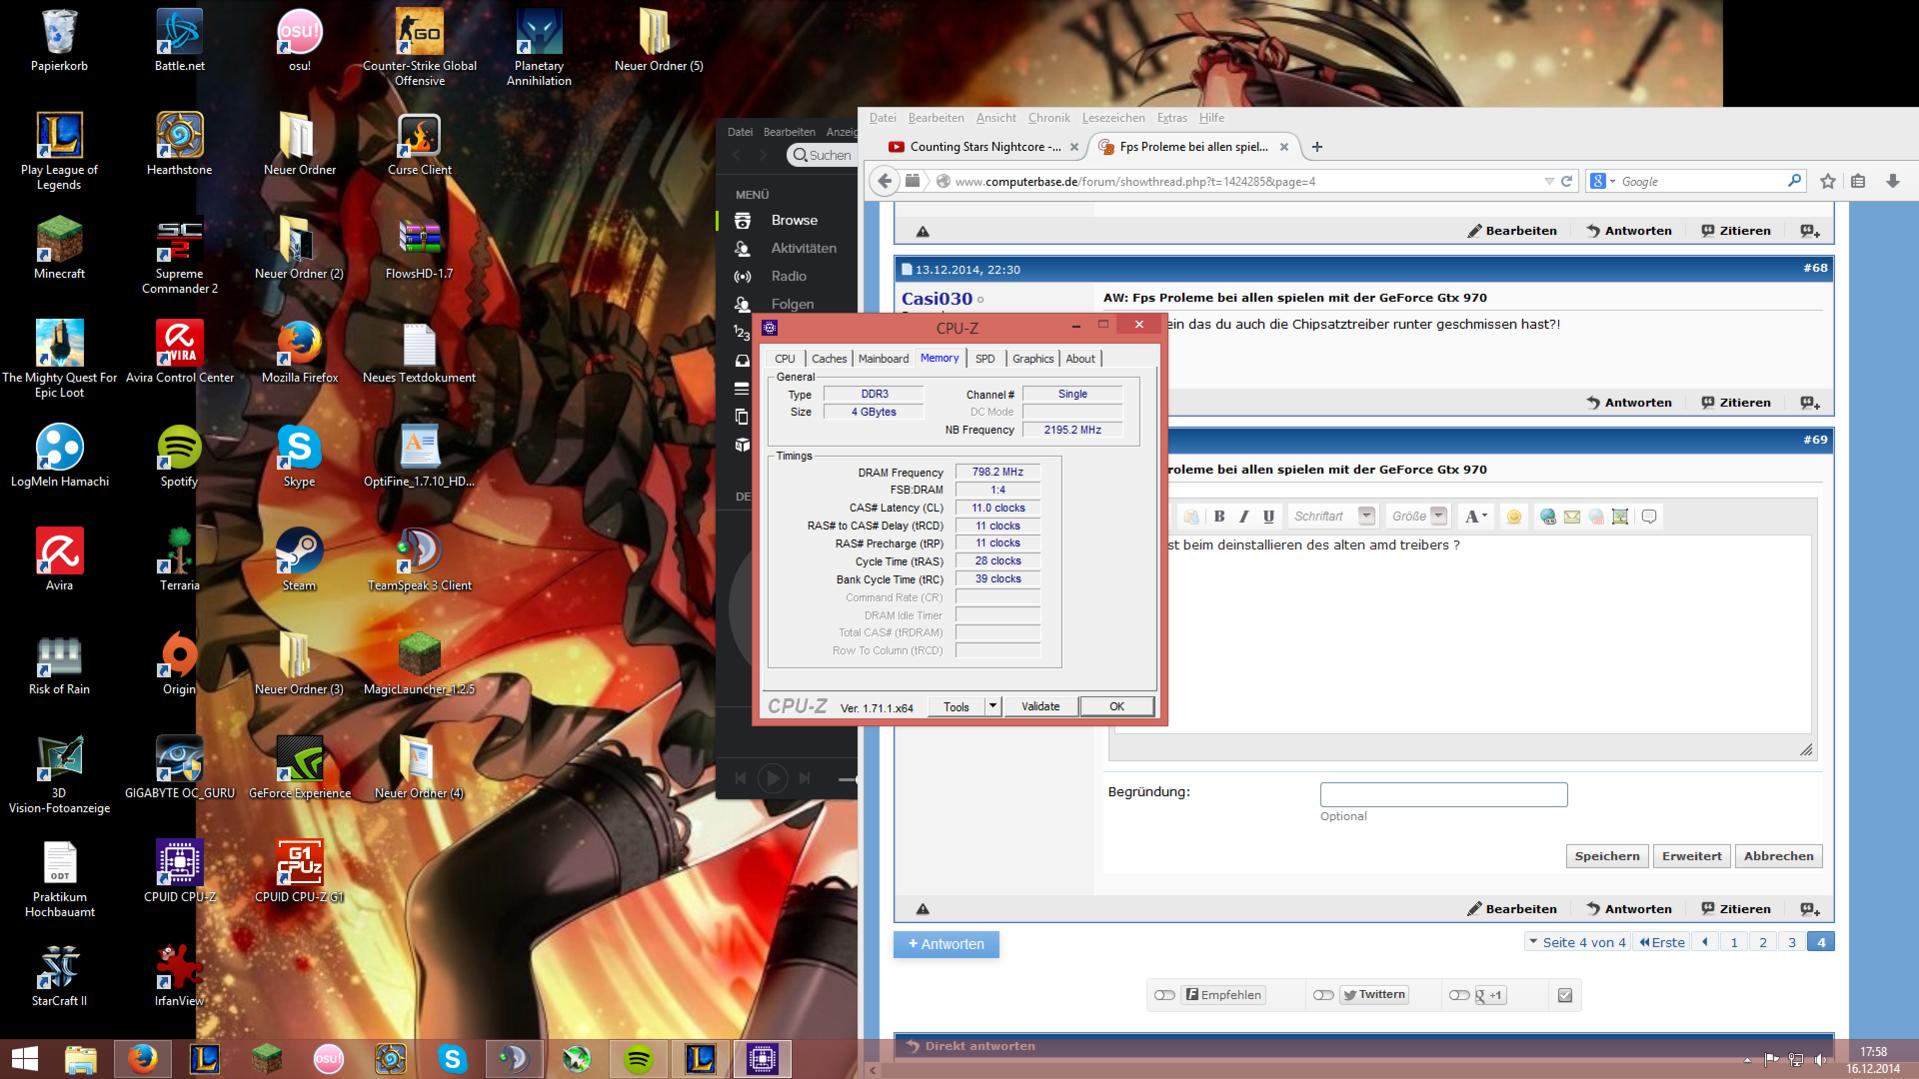This screenshot has width=1919, height=1079.
Task: Skip to previous track in Spotify
Action: 741,778
